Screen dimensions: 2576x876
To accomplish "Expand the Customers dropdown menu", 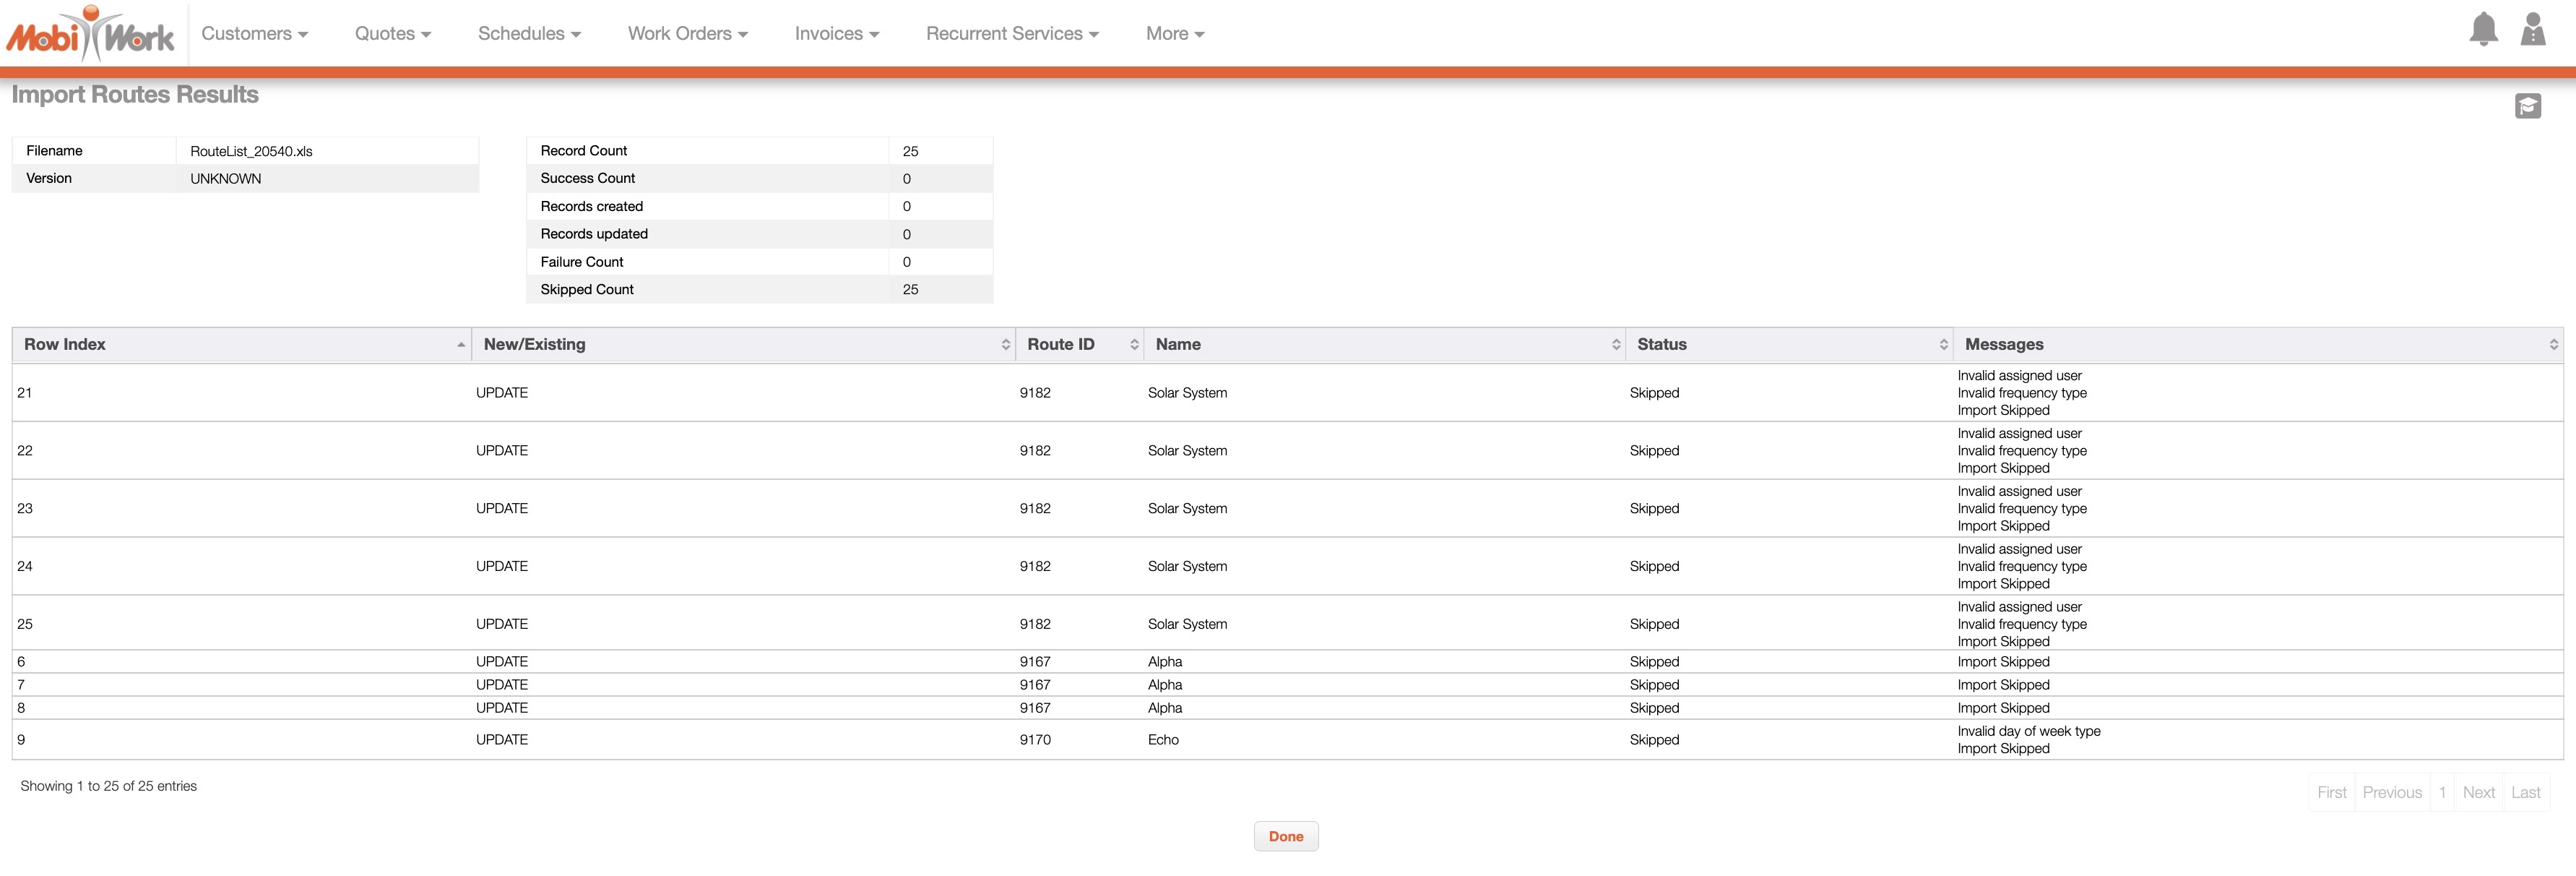I will pos(254,34).
